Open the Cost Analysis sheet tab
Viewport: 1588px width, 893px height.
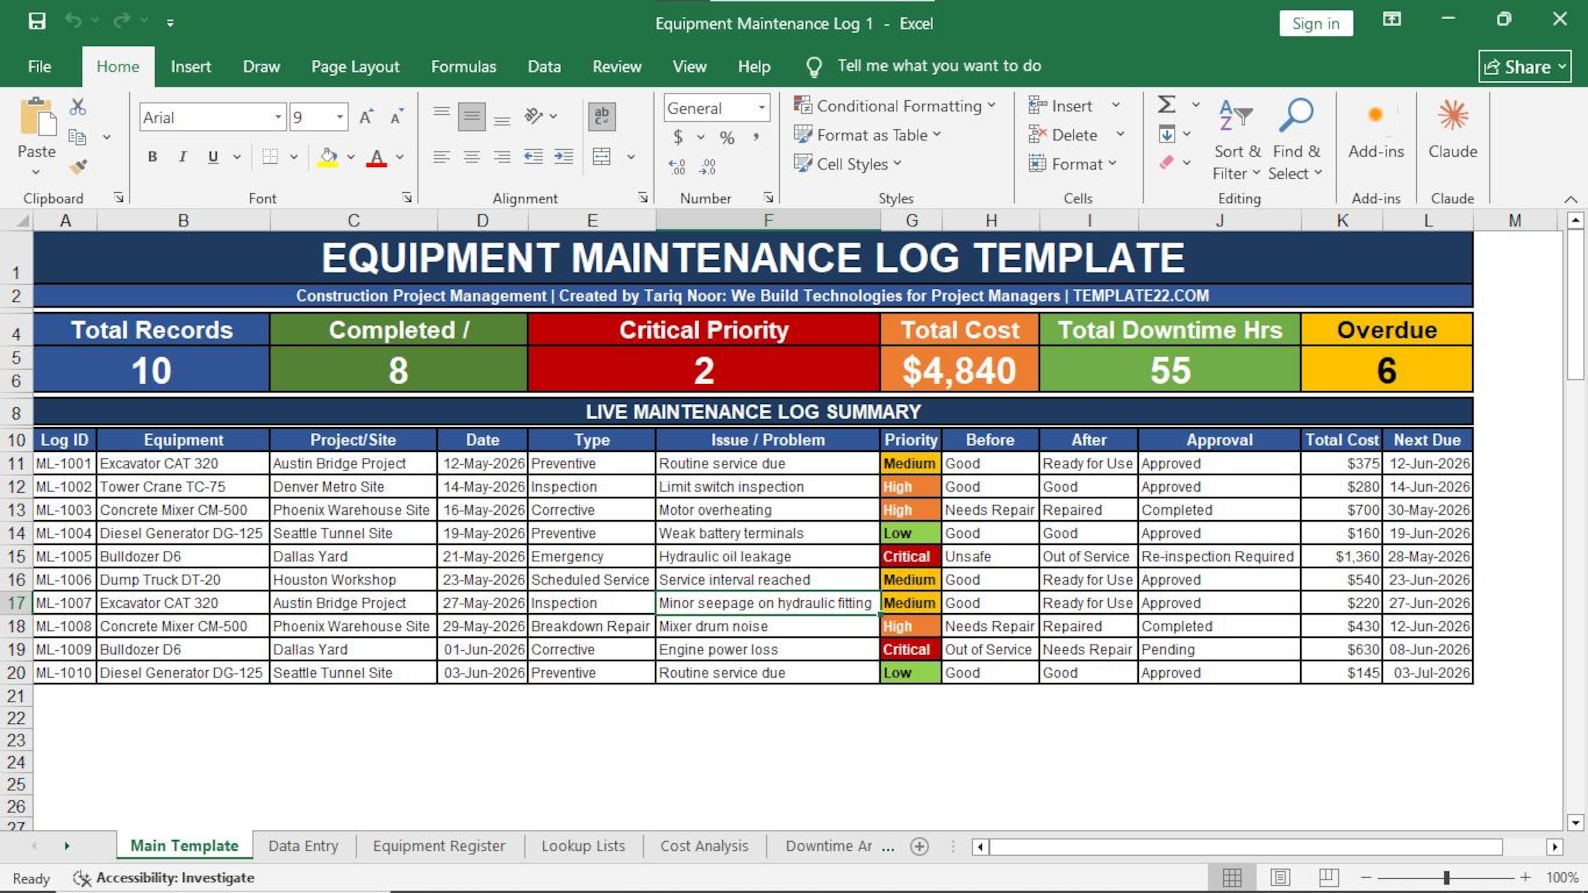tap(704, 846)
